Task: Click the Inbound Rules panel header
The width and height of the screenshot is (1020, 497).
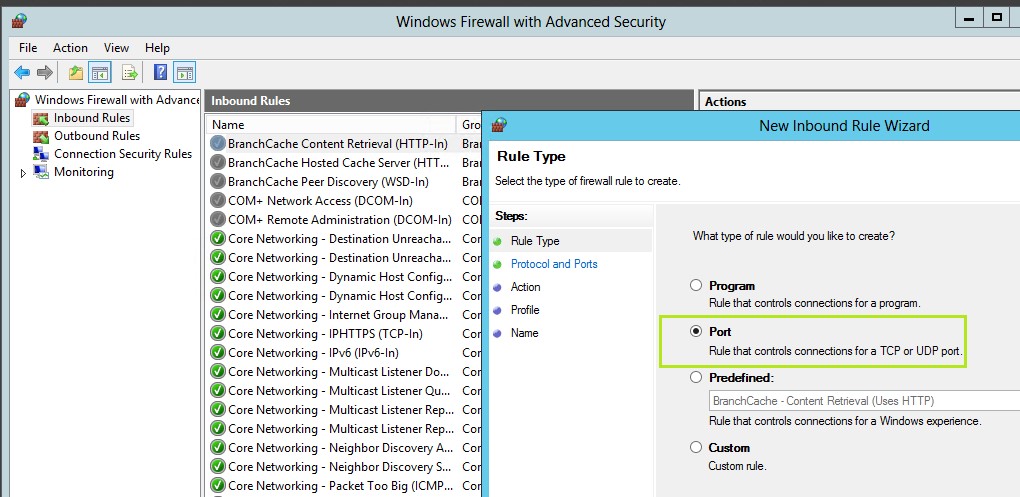Action: click(x=449, y=101)
